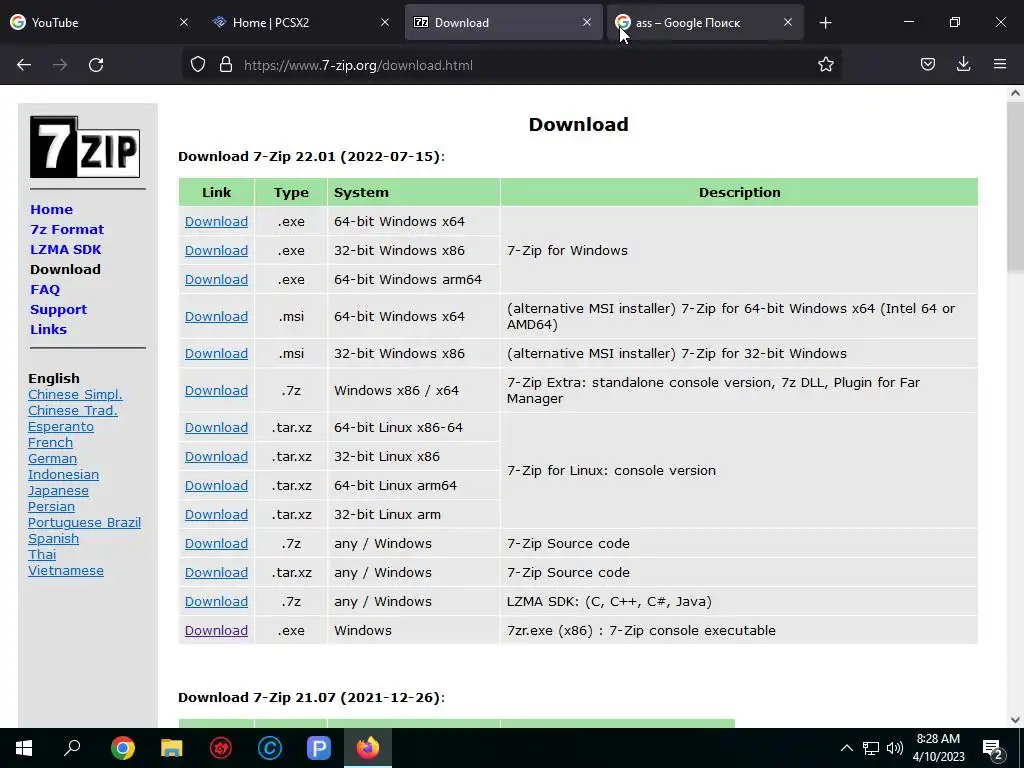The width and height of the screenshot is (1024, 768).
Task: Open the network tray icon
Action: 871,748
